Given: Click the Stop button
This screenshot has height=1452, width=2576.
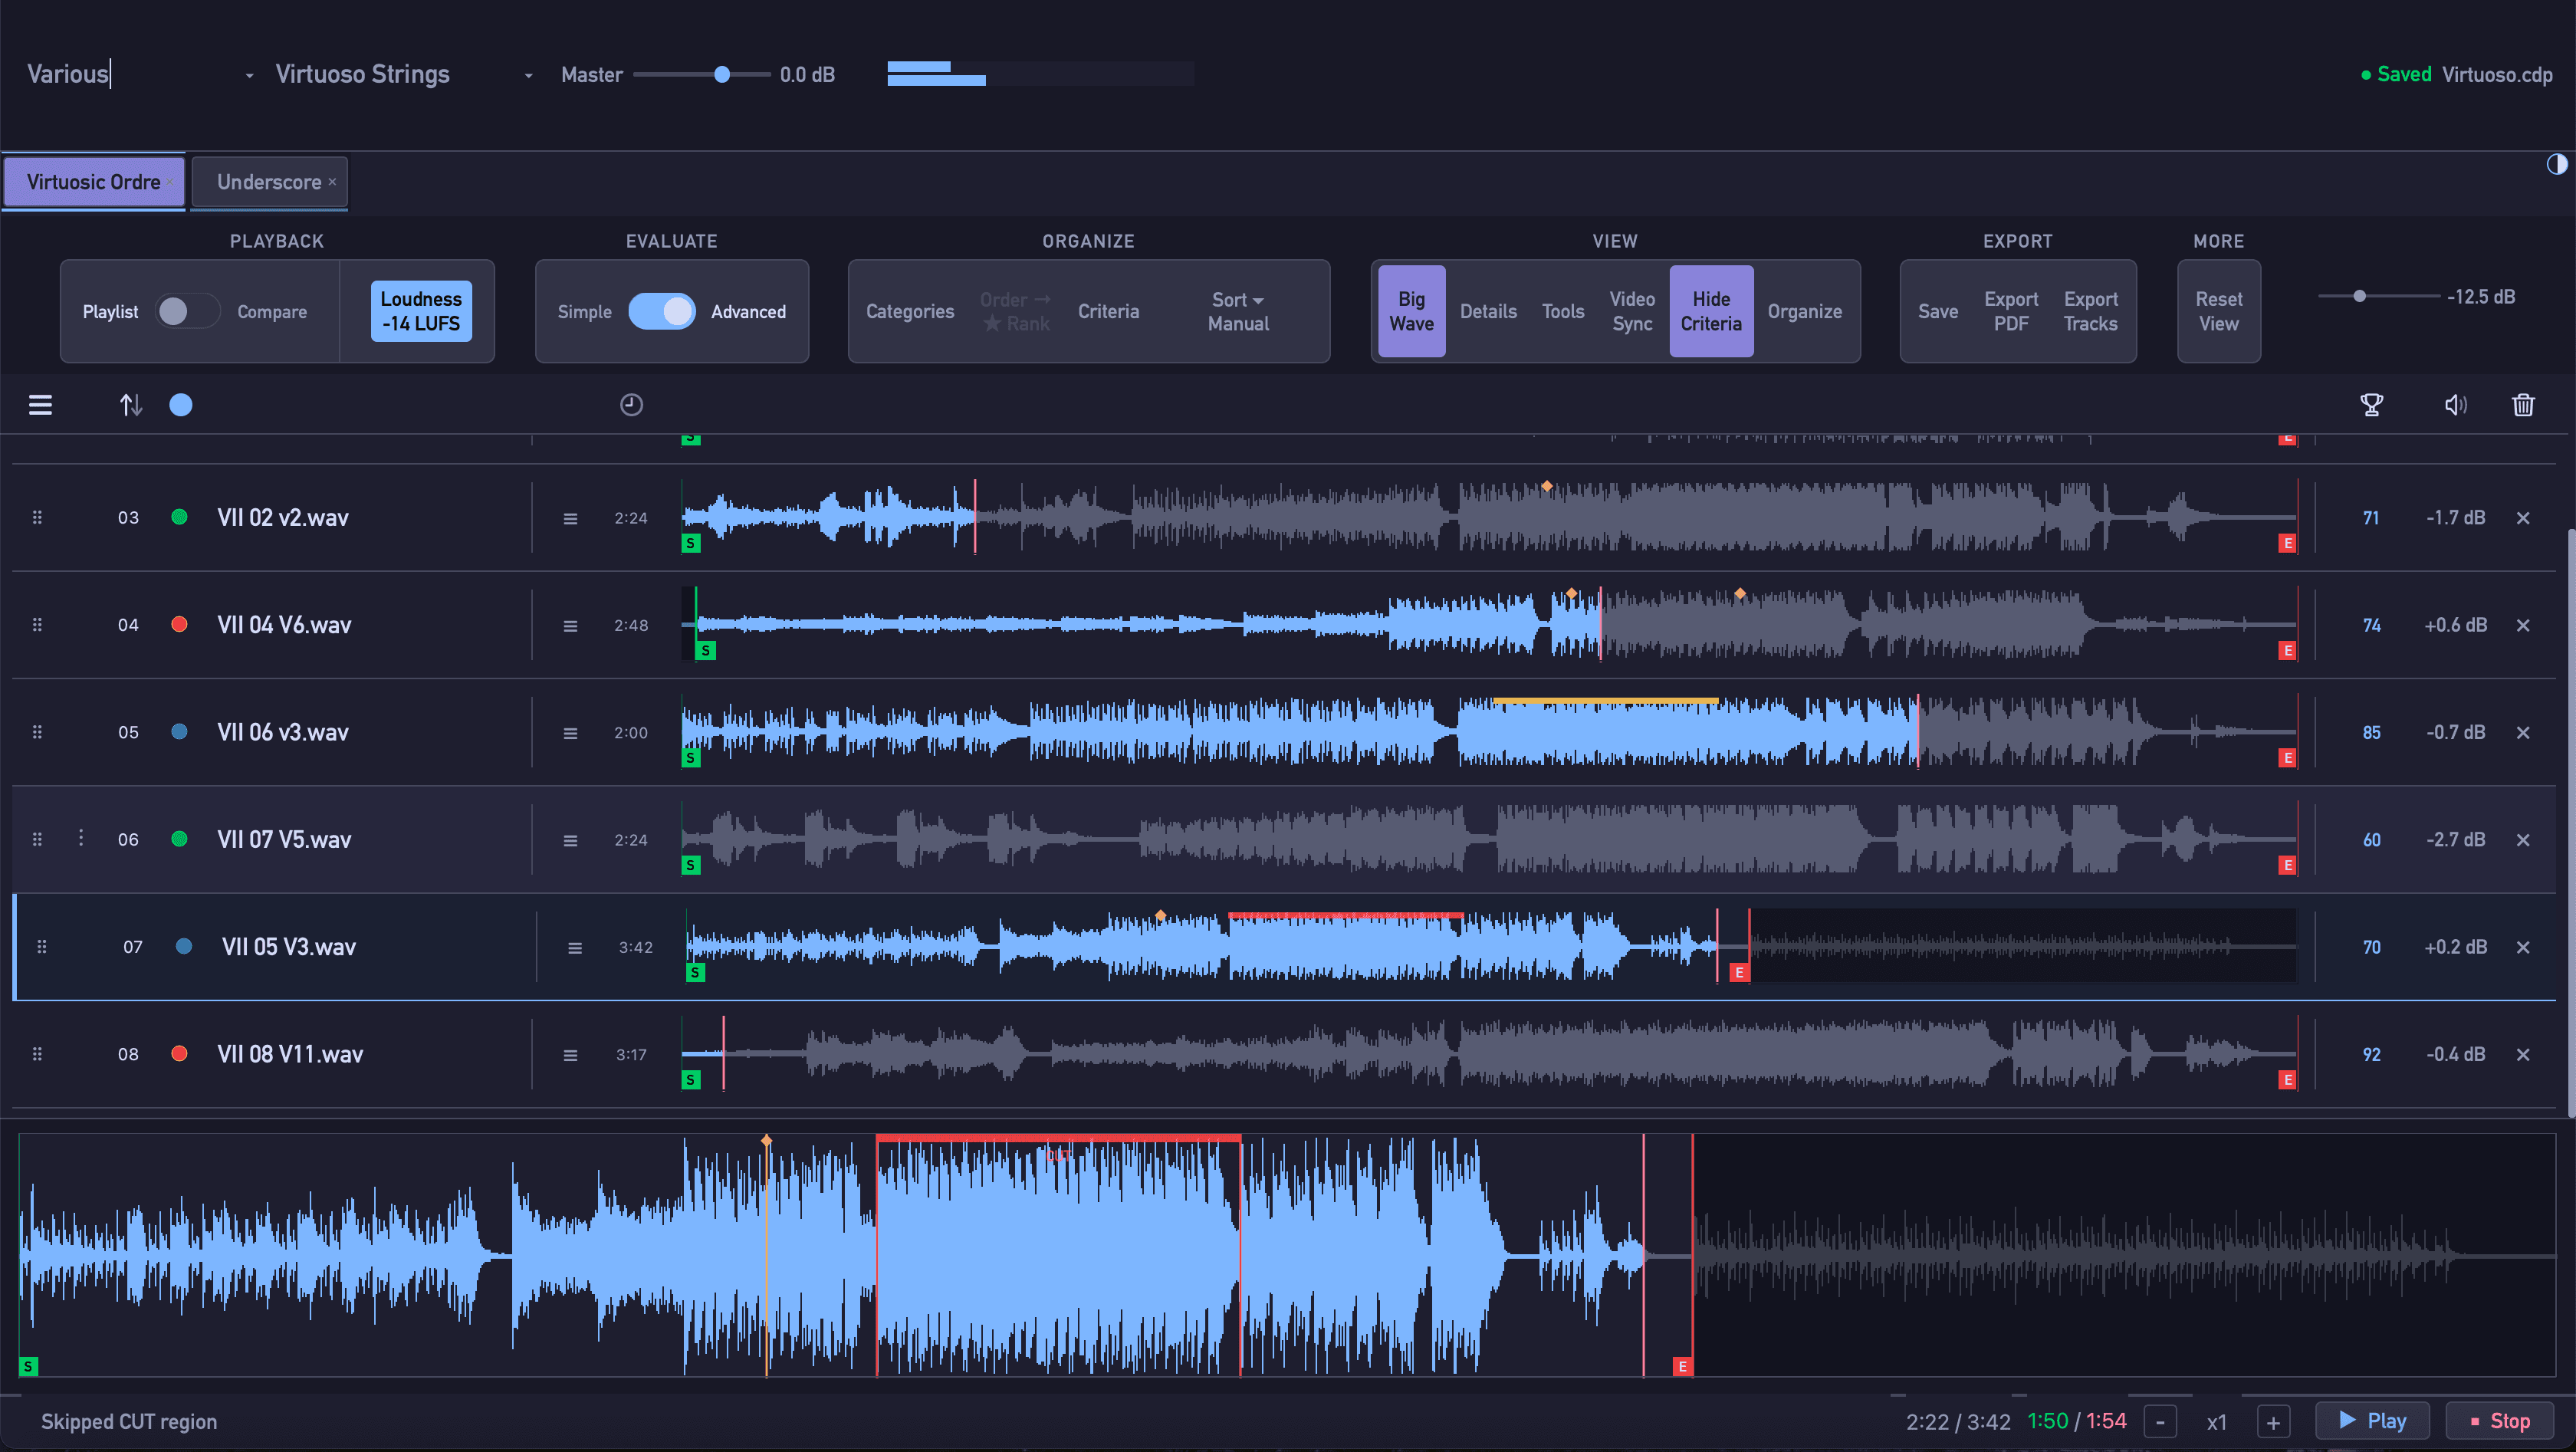Looking at the screenshot, I should coord(2499,1421).
